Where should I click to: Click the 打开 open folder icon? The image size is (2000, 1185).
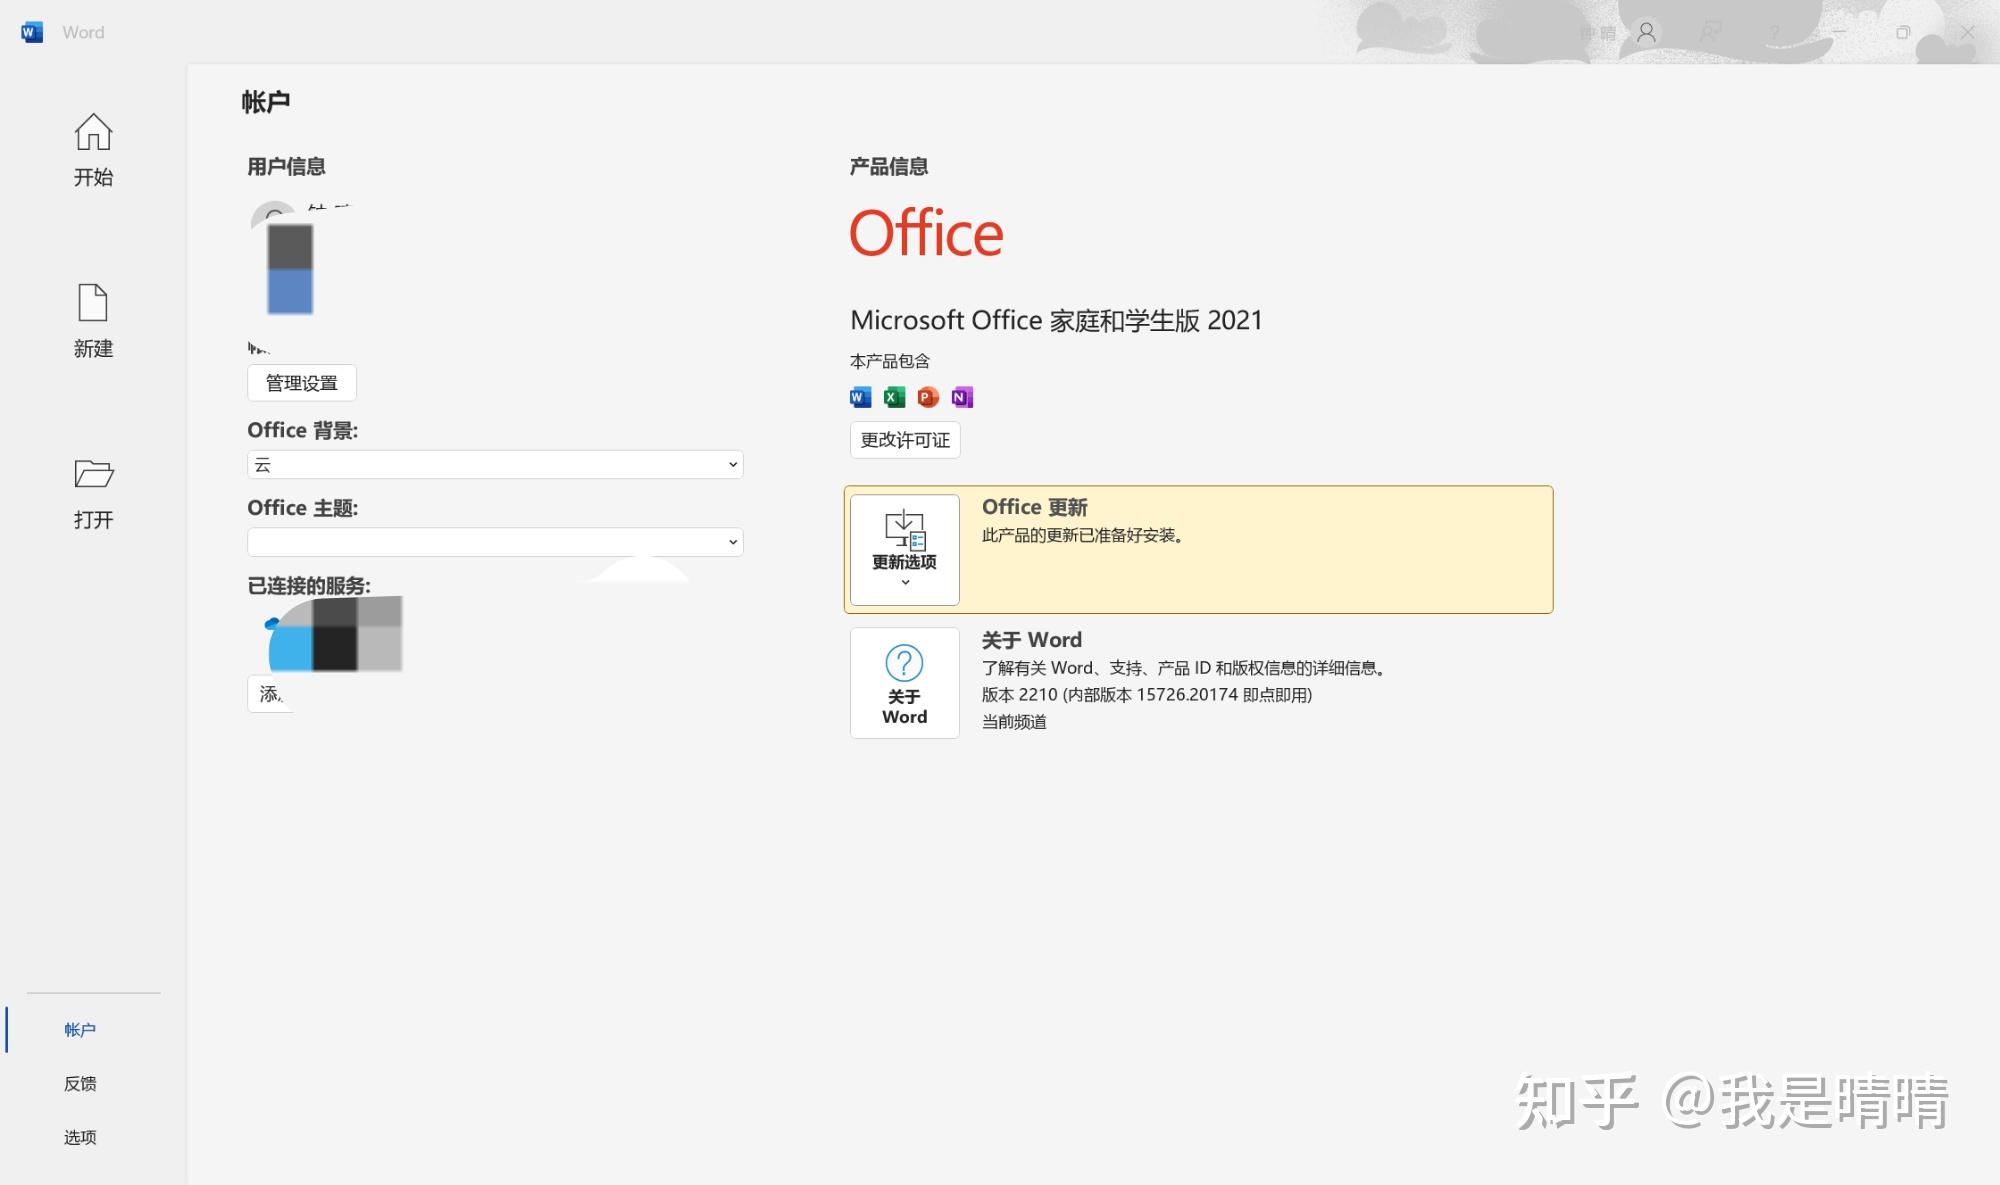[94, 474]
